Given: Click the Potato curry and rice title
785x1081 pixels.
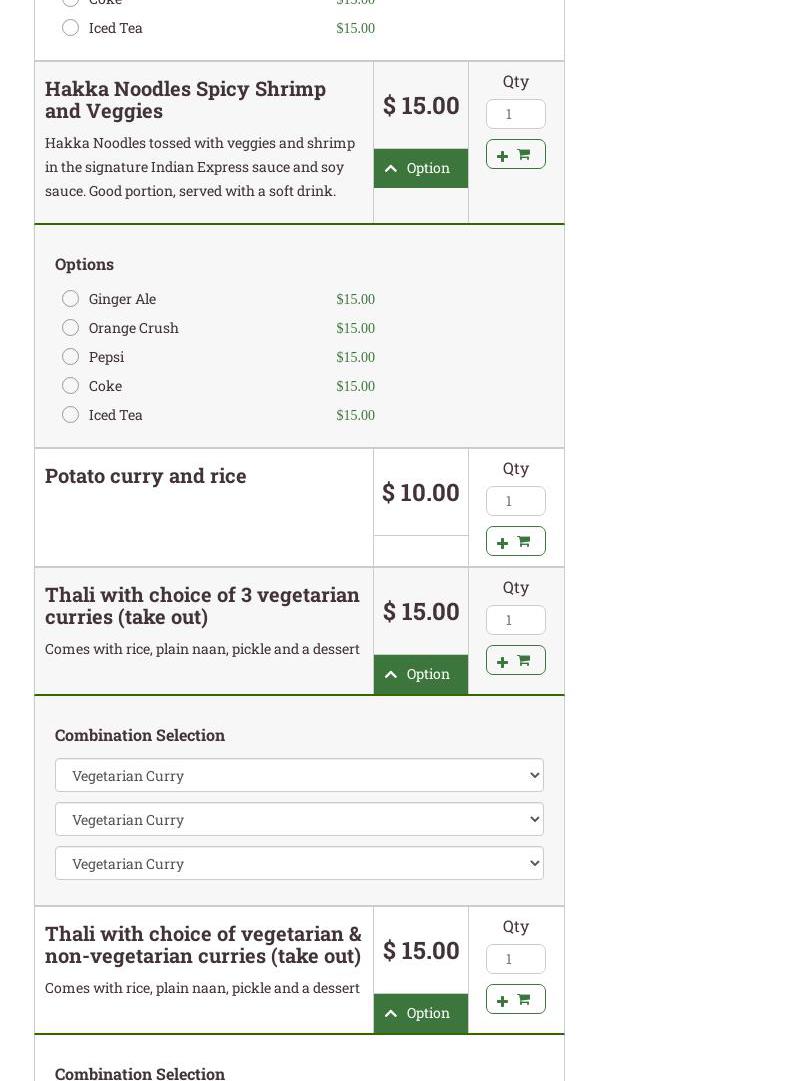Looking at the screenshot, I should 146,476.
